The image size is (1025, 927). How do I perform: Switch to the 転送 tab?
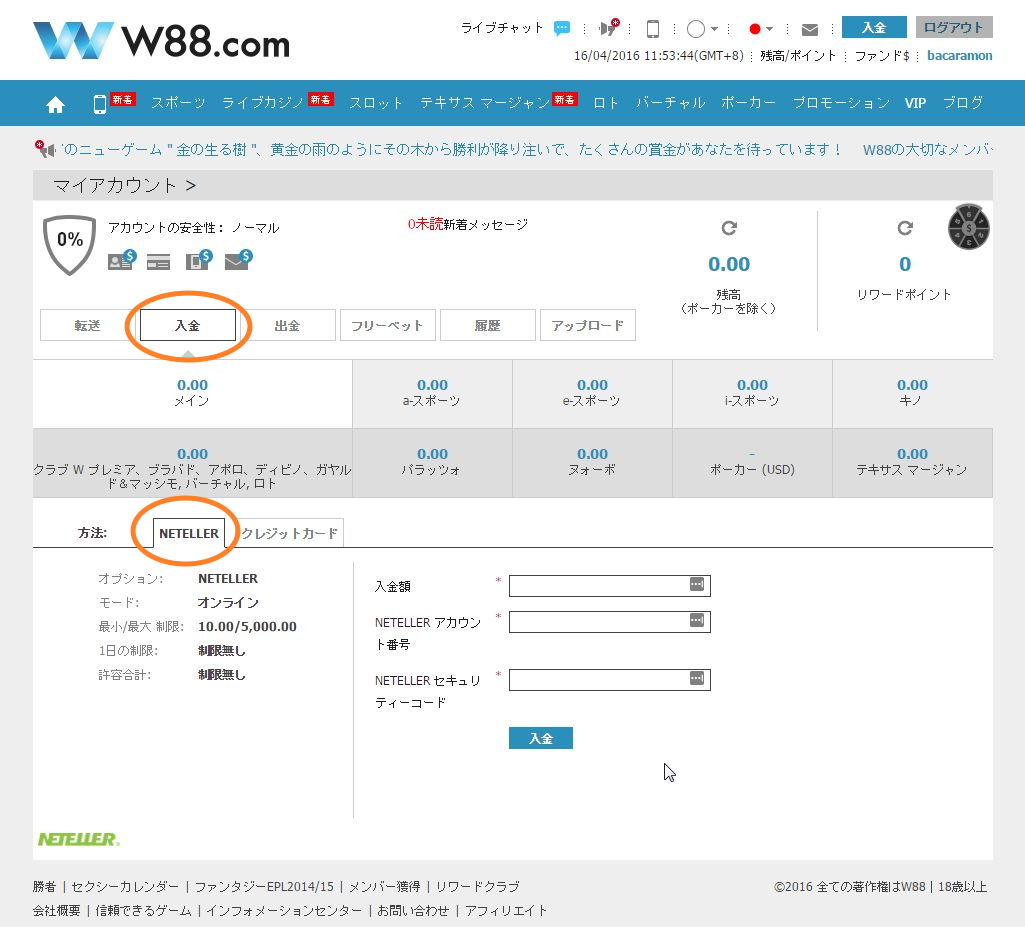87,325
